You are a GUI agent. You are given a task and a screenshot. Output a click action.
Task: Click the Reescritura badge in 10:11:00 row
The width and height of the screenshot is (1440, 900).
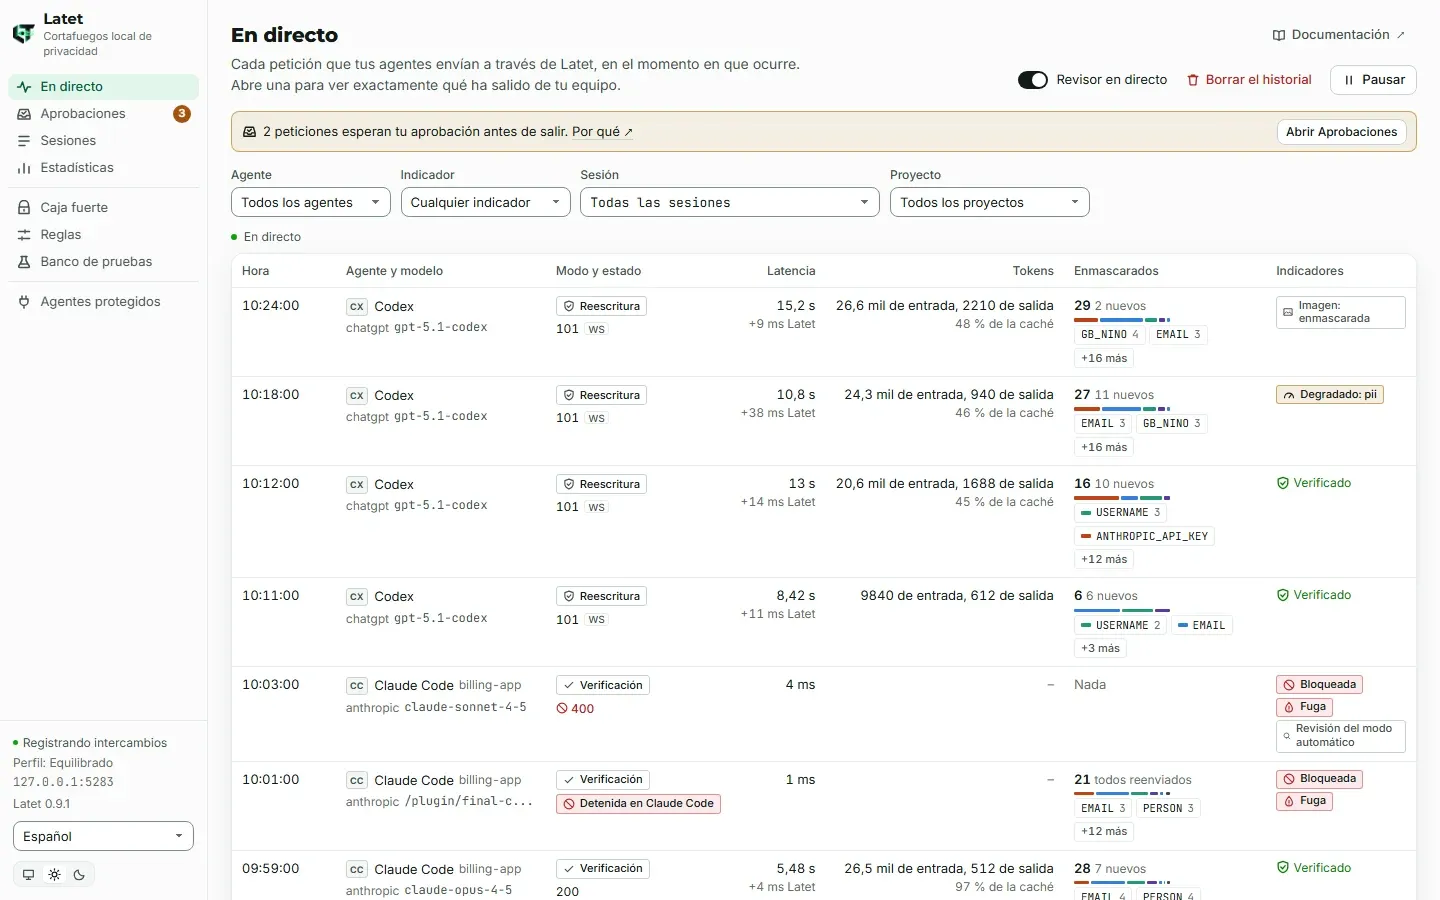(601, 597)
